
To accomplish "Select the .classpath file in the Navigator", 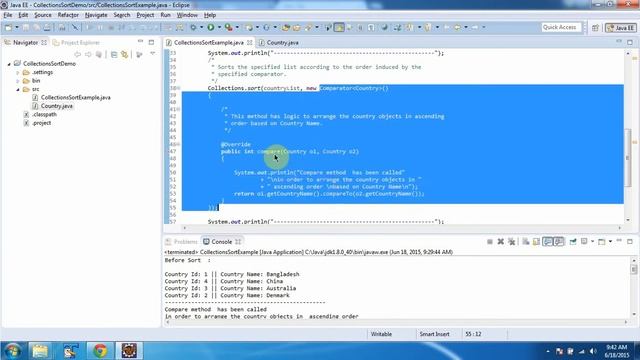I will tap(44, 115).
